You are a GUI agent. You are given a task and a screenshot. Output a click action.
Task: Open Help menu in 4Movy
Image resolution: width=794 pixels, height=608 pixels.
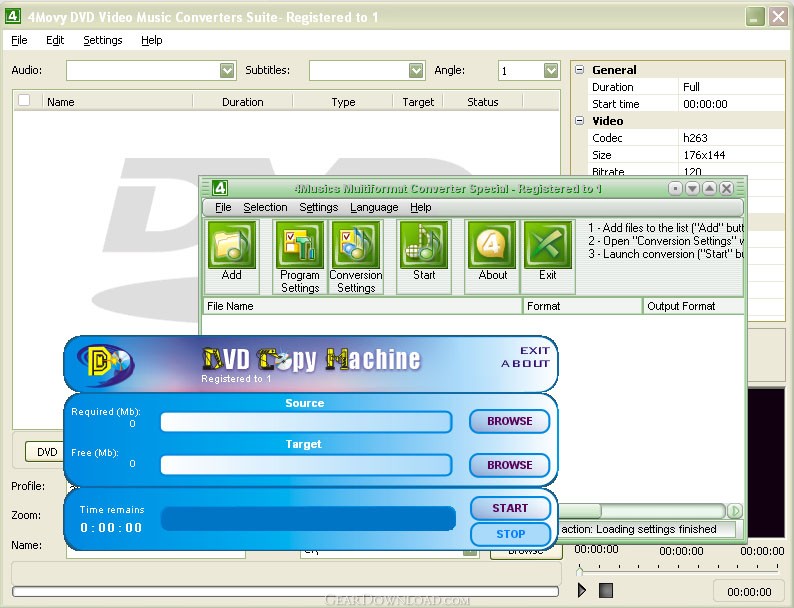151,40
